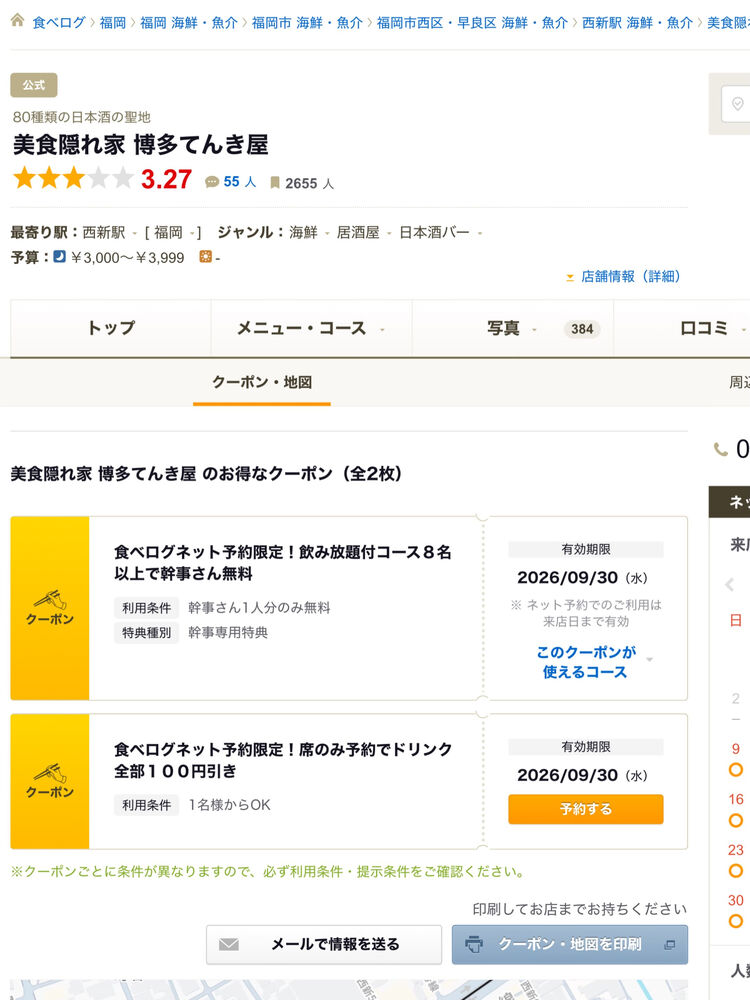Click the 384 photo count badge

click(582, 329)
